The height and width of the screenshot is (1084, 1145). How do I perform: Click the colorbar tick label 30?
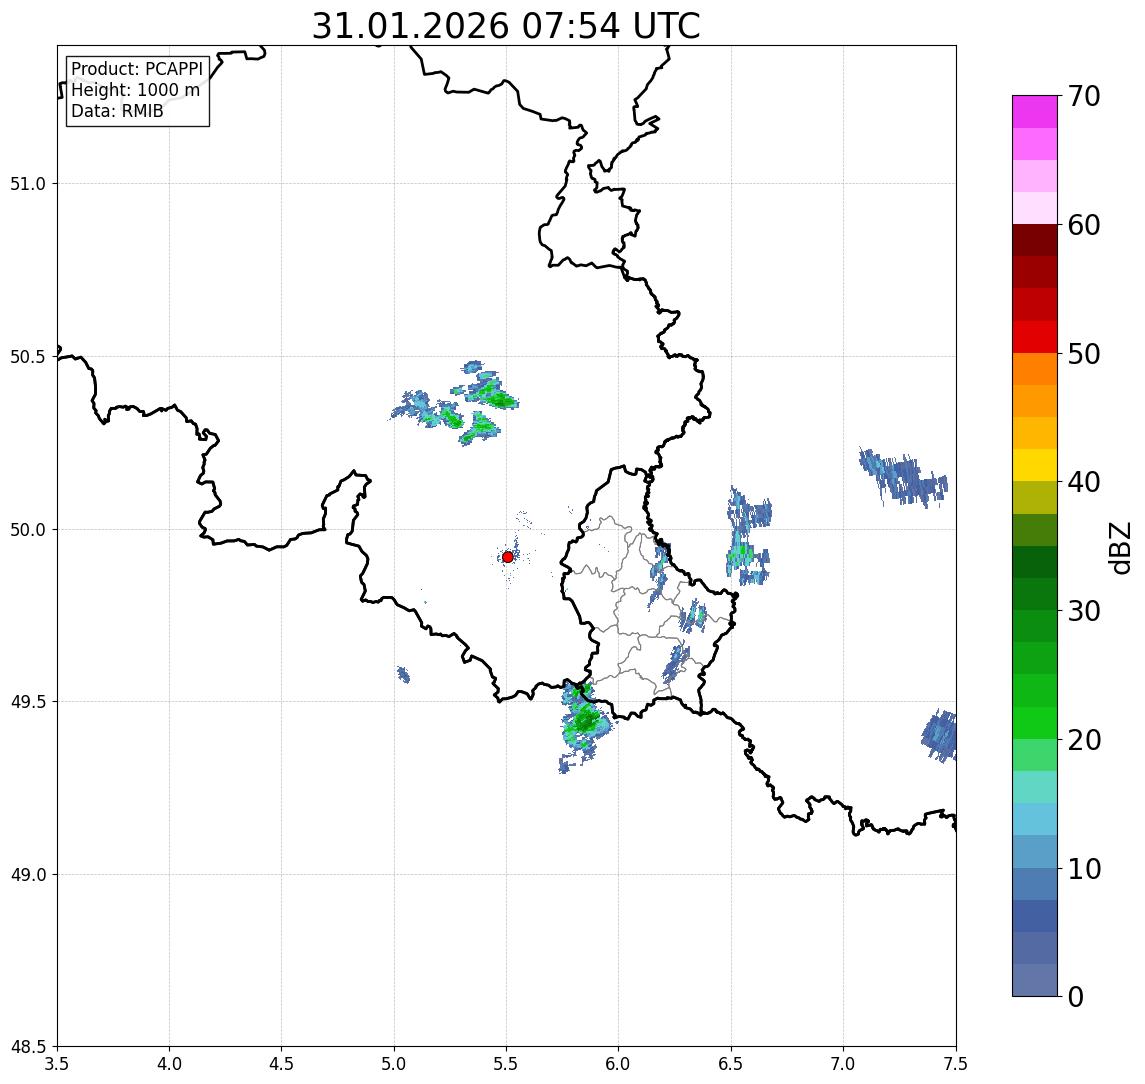1084,611
